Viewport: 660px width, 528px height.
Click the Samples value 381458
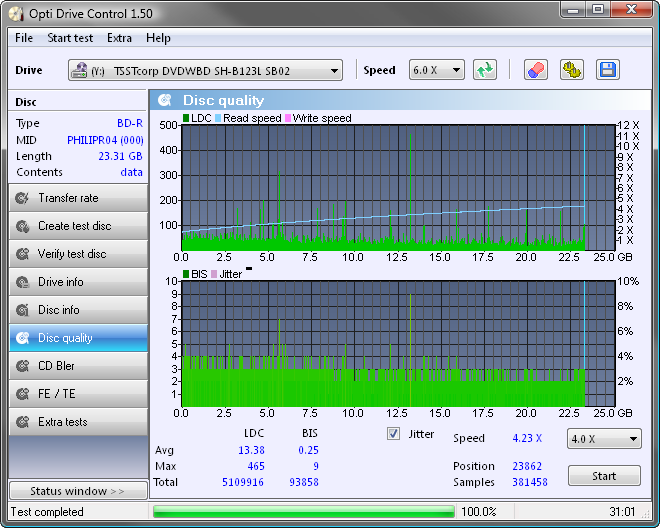[x=530, y=482]
